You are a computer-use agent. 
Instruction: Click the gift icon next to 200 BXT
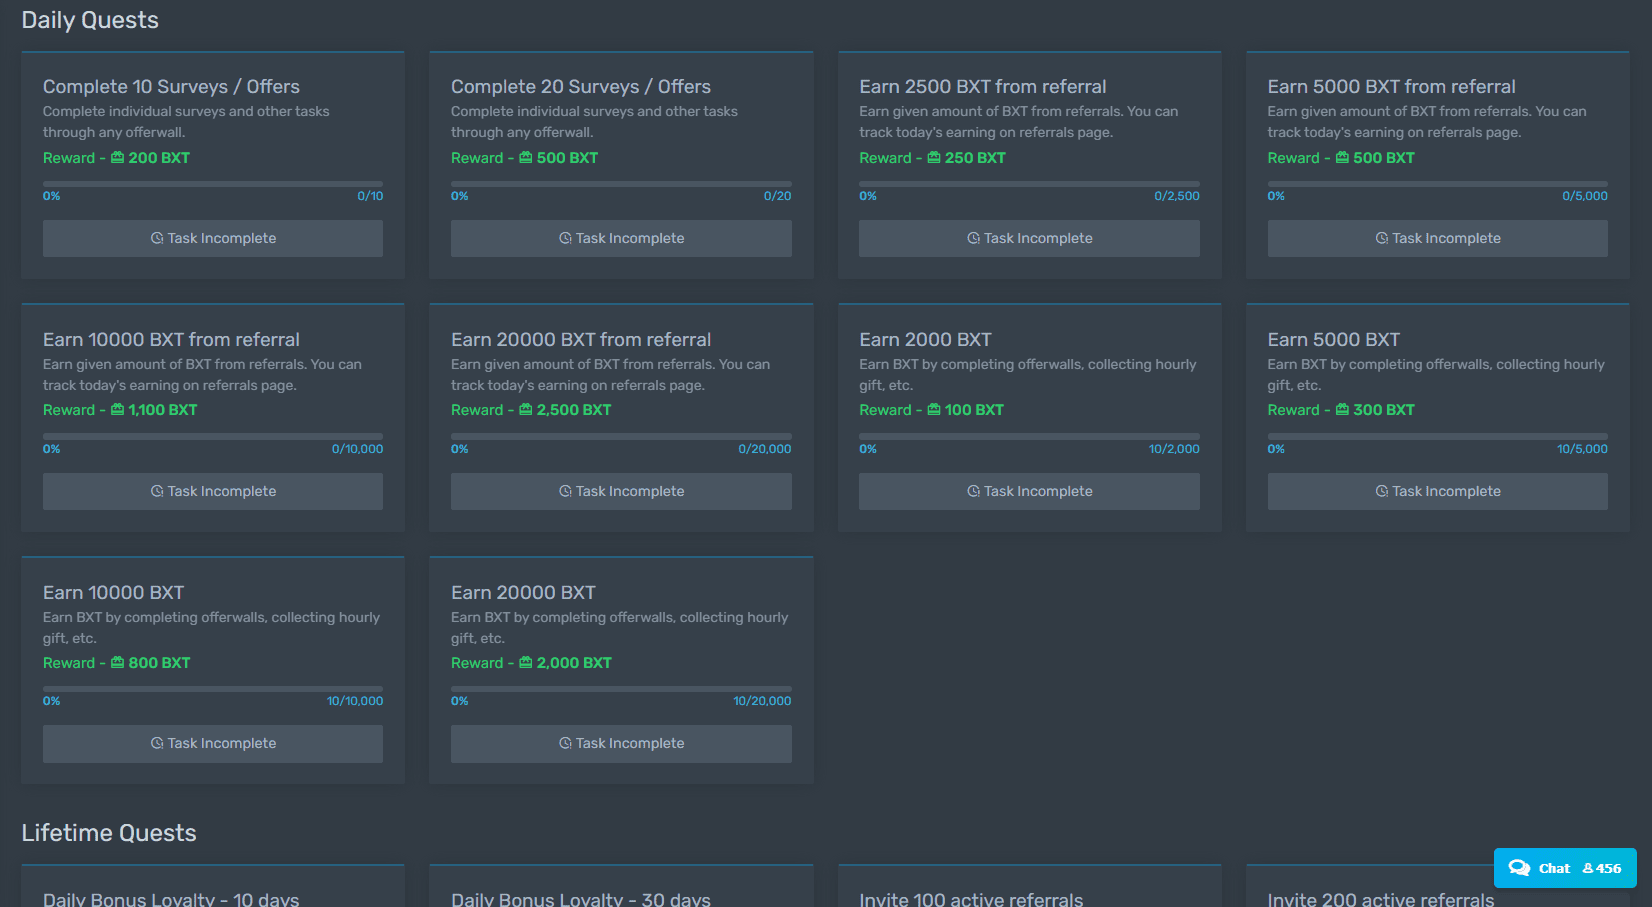pos(117,158)
